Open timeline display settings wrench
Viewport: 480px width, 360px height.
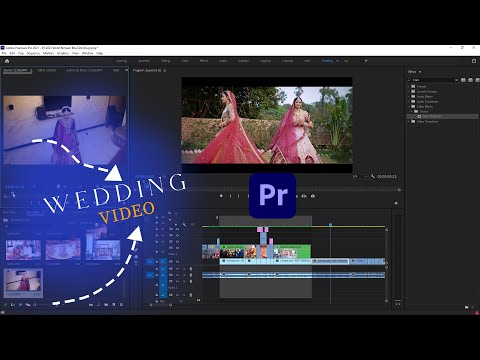pos(185,225)
